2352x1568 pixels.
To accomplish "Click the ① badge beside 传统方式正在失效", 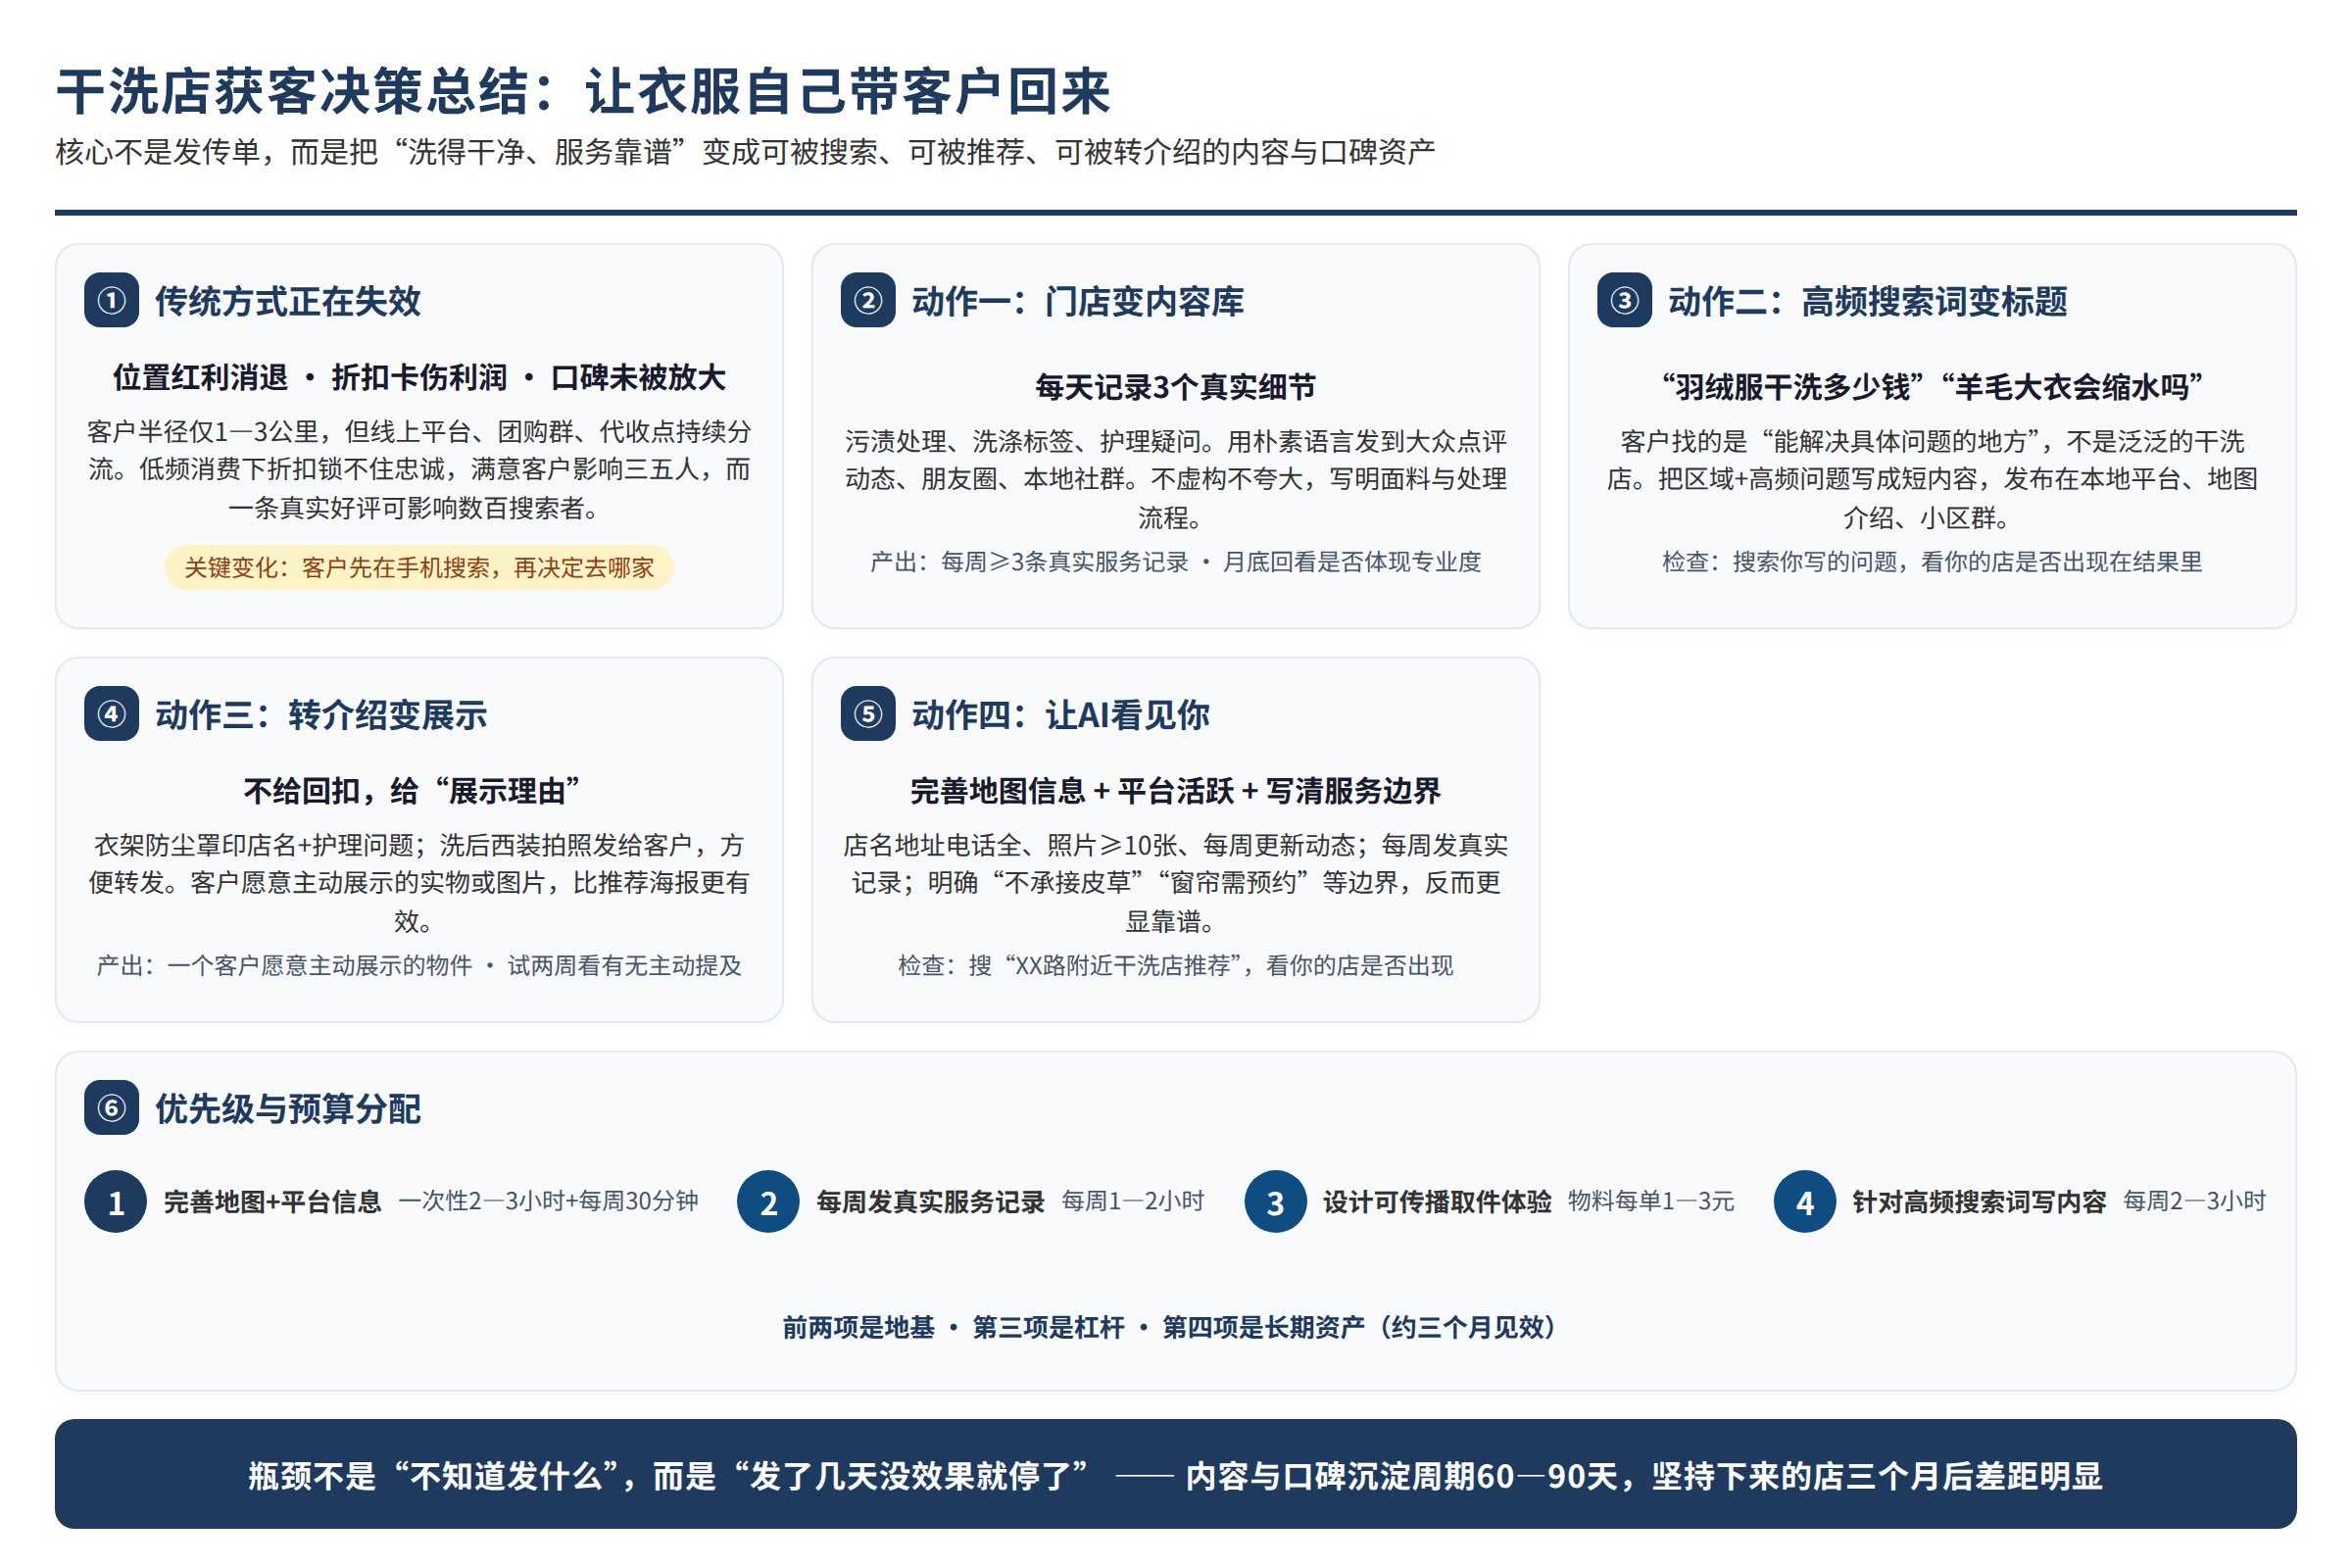I will click(x=111, y=300).
